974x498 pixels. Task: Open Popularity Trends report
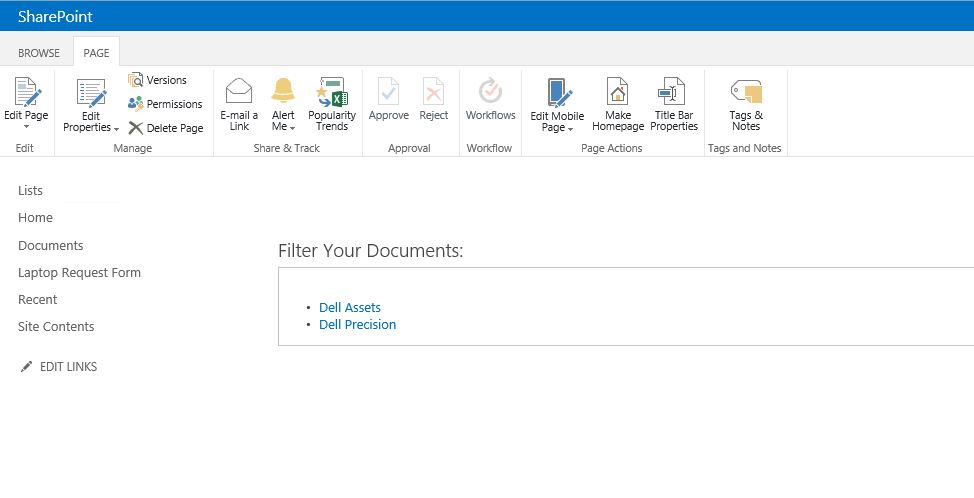[x=332, y=104]
